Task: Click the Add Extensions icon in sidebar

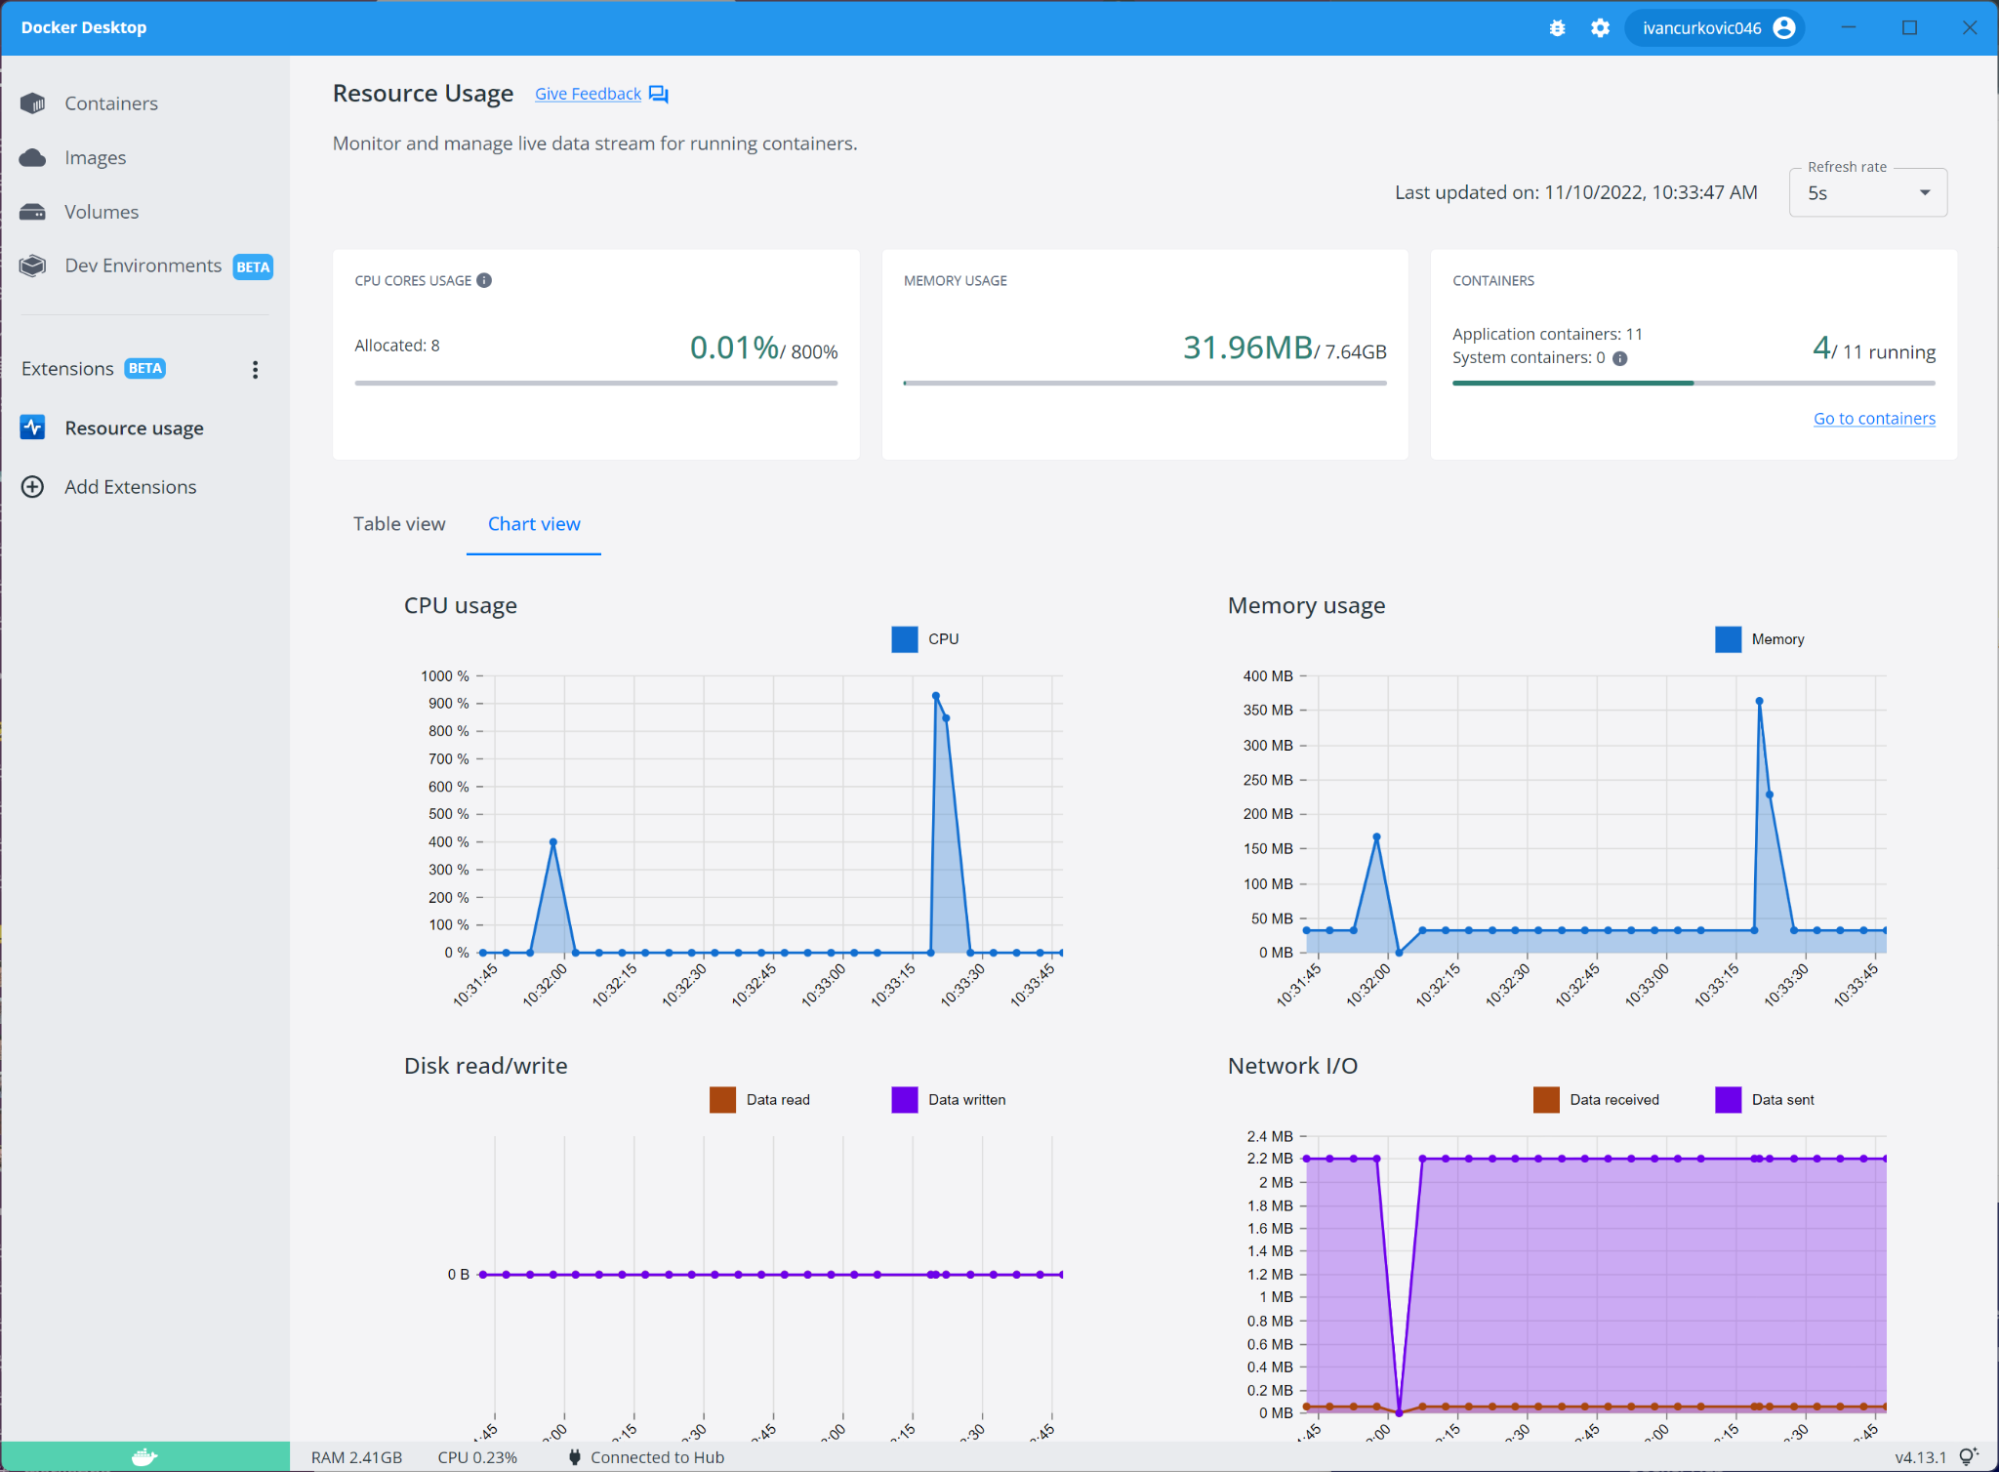Action: click(36, 486)
